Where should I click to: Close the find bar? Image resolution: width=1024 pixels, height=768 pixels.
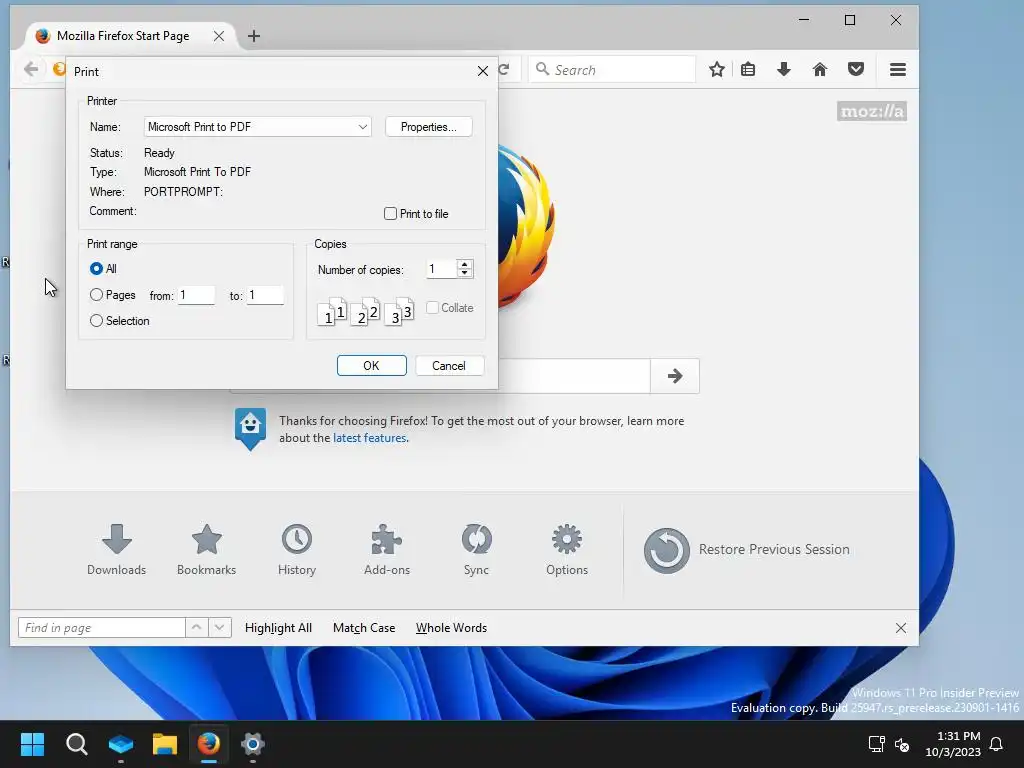(x=901, y=628)
